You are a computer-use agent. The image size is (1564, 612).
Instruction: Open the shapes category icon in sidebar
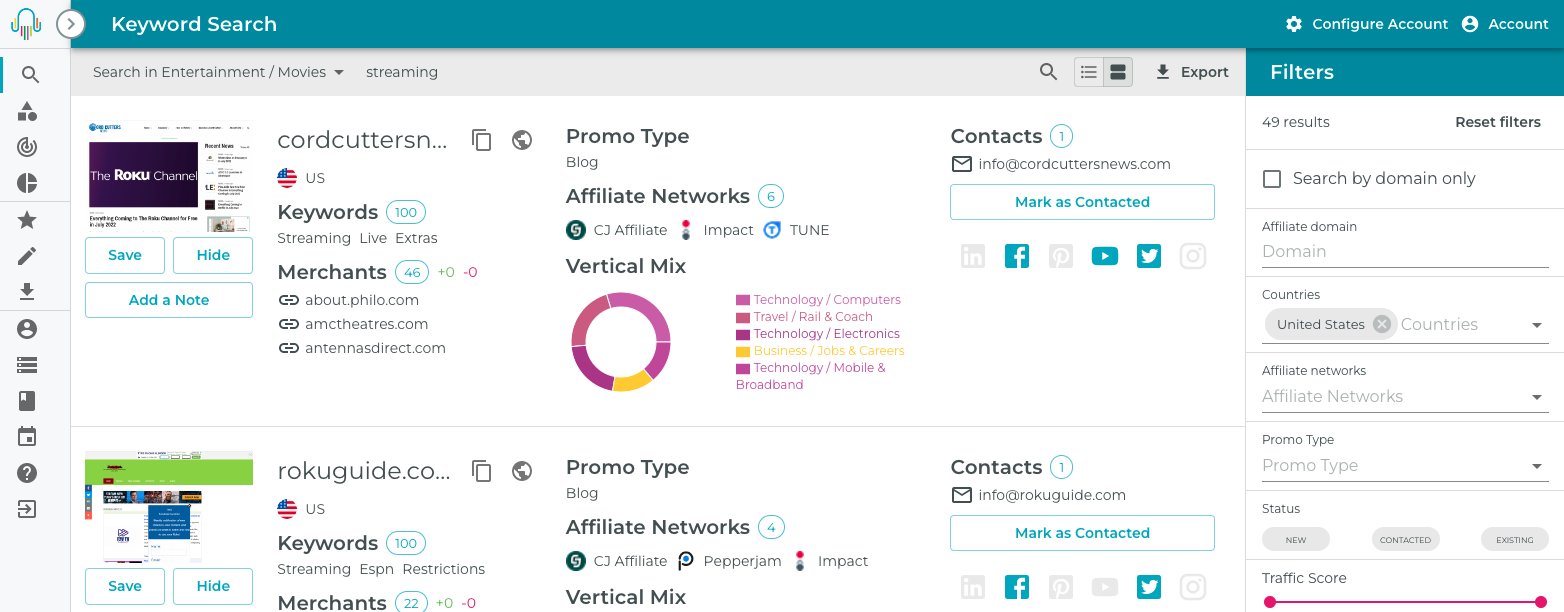[x=28, y=111]
